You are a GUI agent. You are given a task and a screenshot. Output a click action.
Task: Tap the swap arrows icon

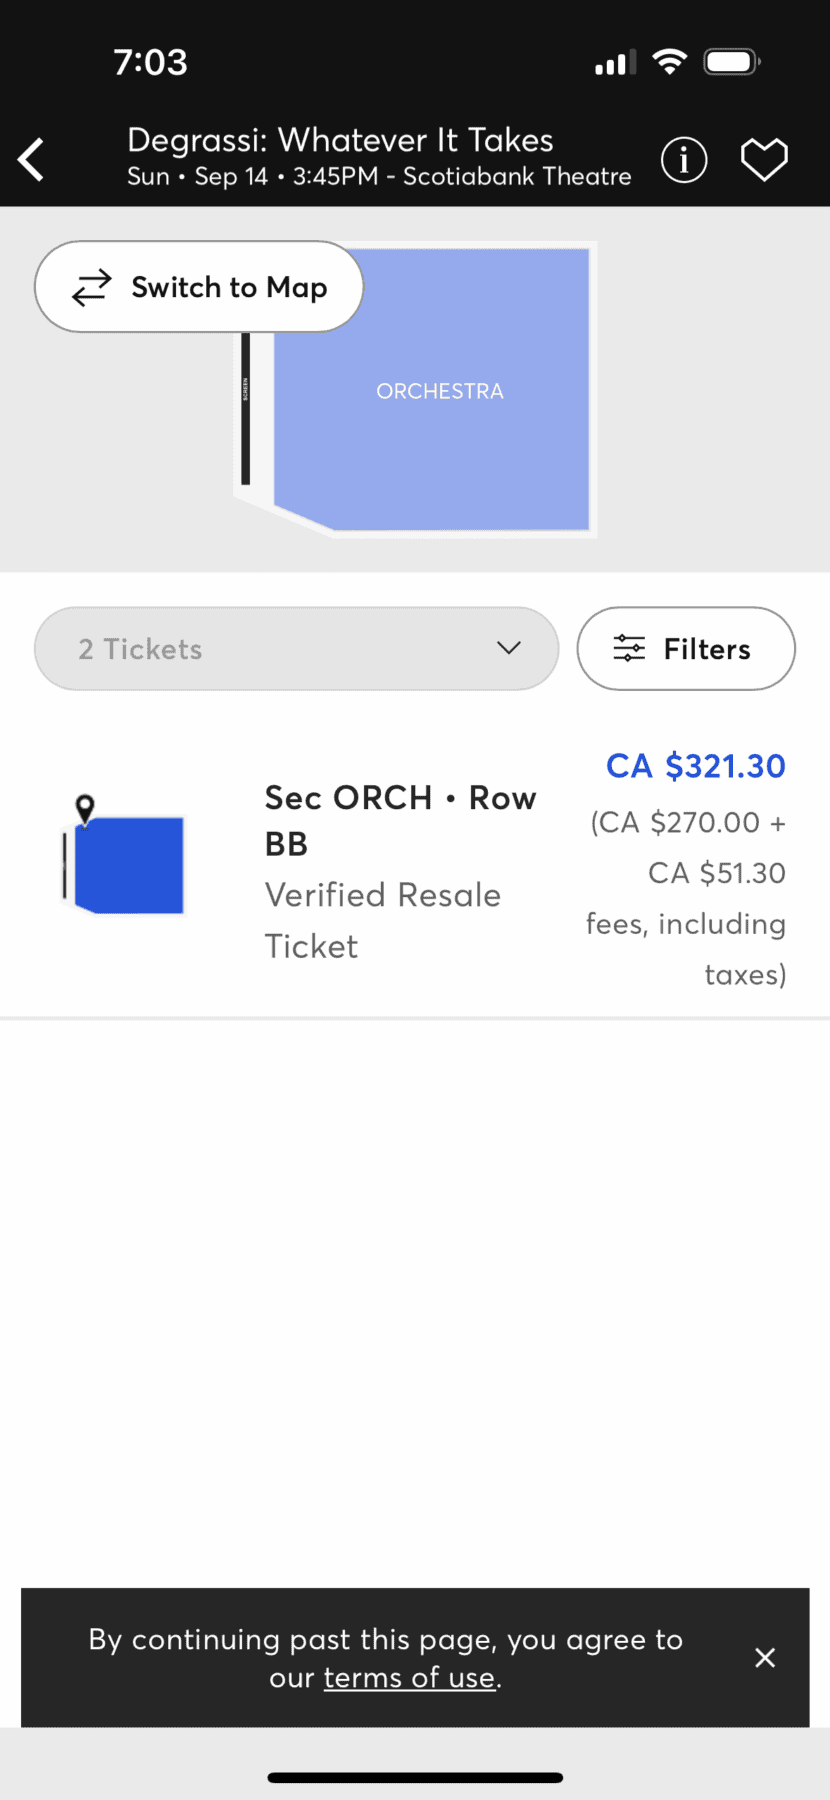pyautogui.click(x=91, y=288)
